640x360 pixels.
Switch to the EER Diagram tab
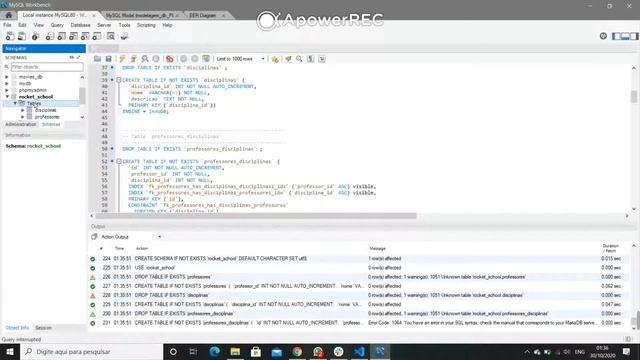click(202, 15)
